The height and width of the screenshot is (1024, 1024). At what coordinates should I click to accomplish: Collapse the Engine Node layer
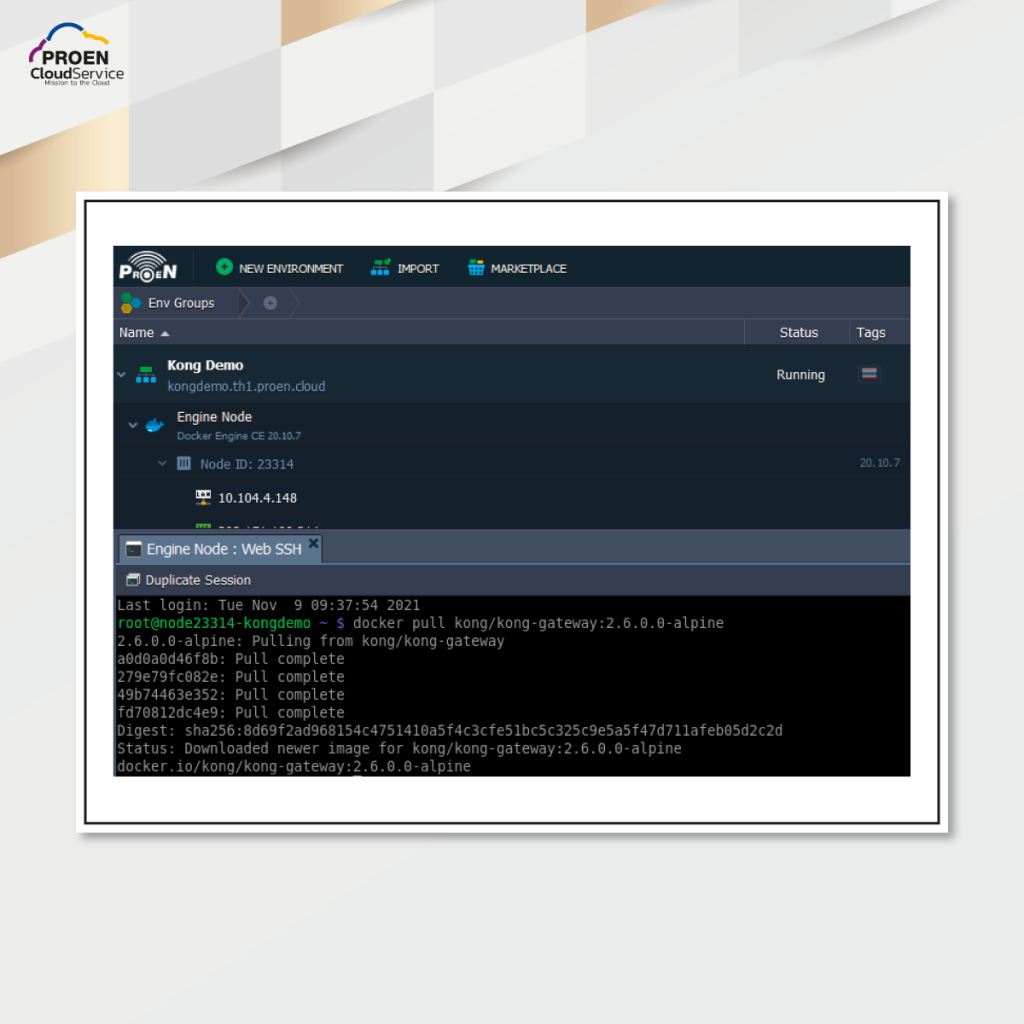pyautogui.click(x=133, y=425)
